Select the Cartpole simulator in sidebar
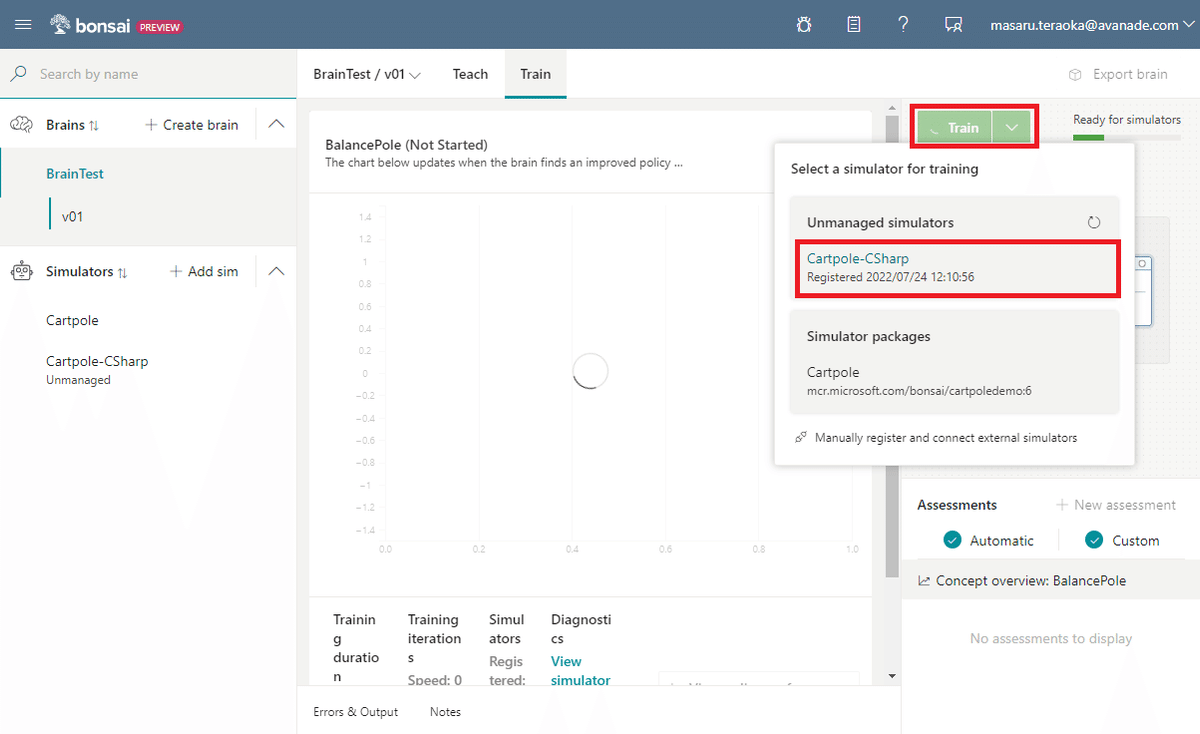This screenshot has width=1200, height=734. click(72, 321)
